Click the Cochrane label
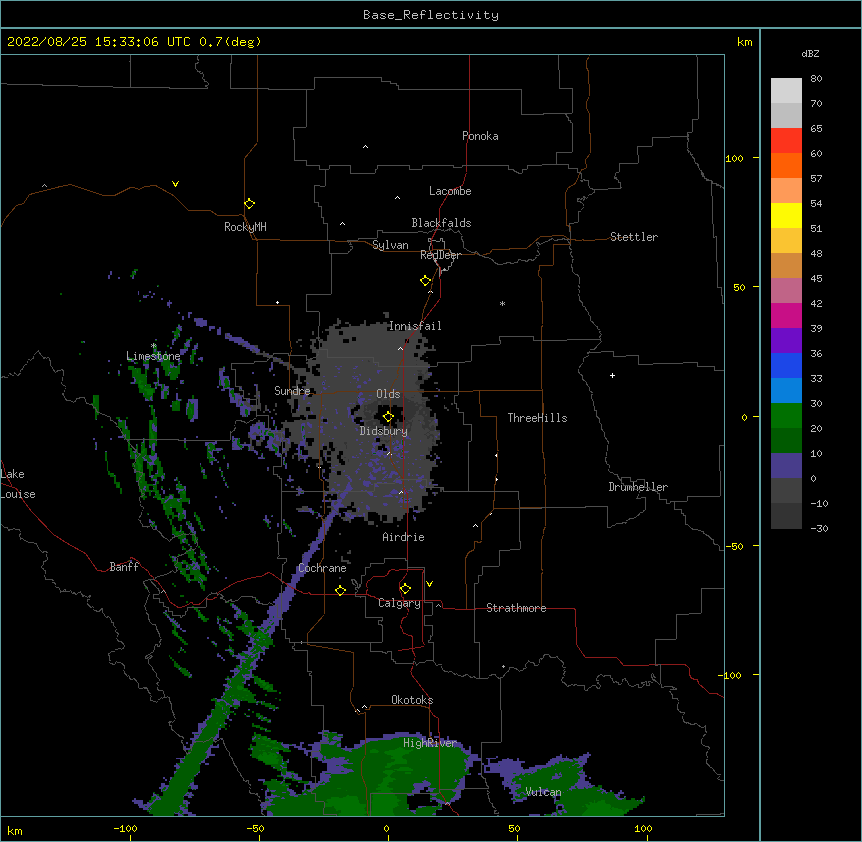 [322, 568]
